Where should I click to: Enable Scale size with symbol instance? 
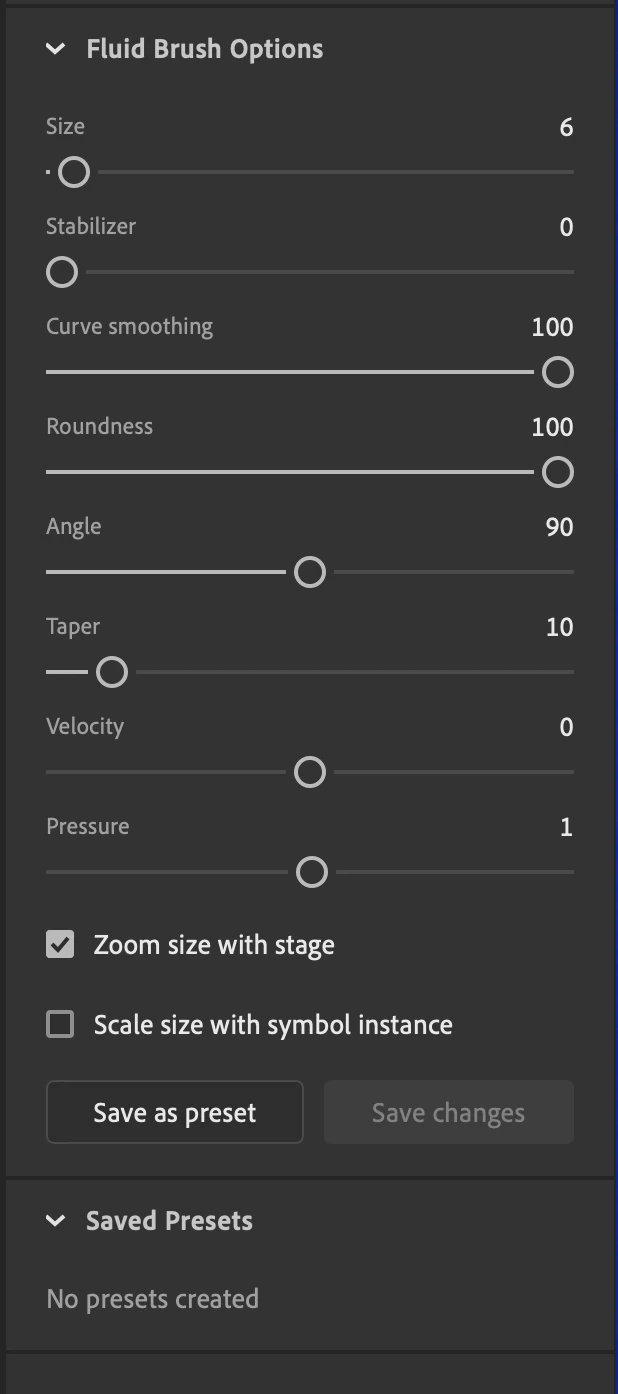(61, 1024)
